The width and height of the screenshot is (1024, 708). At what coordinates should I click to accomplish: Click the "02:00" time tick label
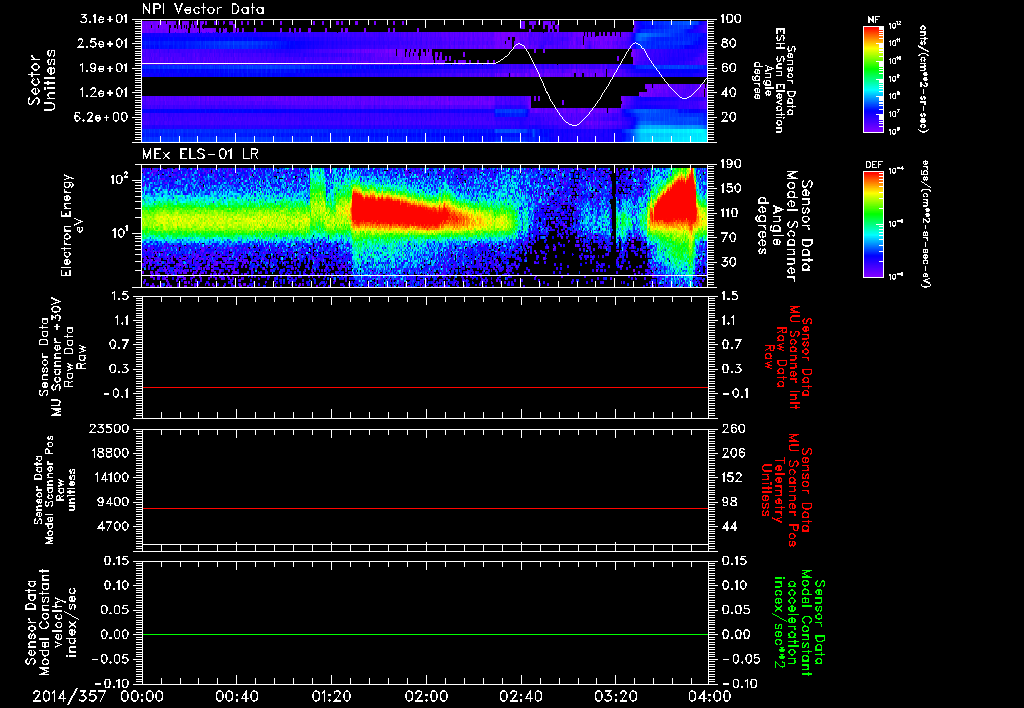coord(426,696)
